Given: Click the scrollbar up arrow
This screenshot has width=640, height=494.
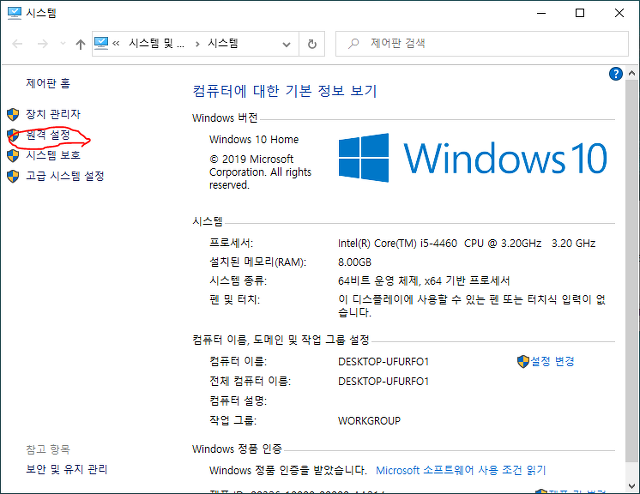Looking at the screenshot, I should click(x=632, y=73).
